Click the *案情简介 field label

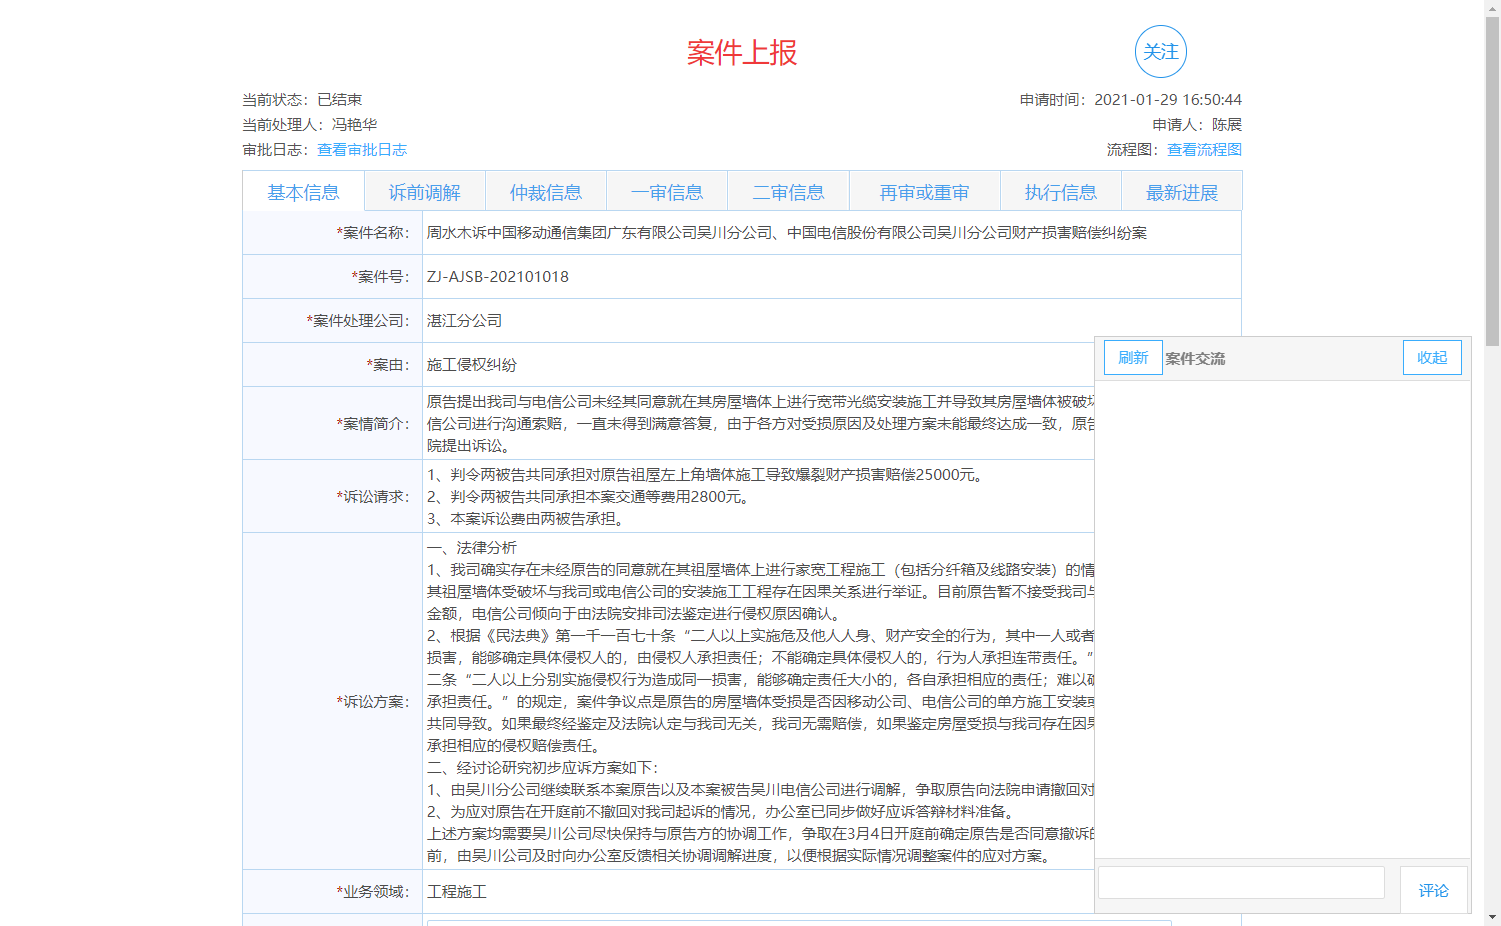point(373,424)
